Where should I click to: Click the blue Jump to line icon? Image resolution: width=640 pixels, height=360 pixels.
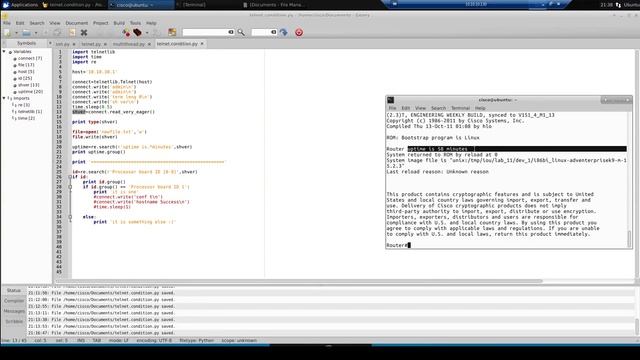coord(284,32)
